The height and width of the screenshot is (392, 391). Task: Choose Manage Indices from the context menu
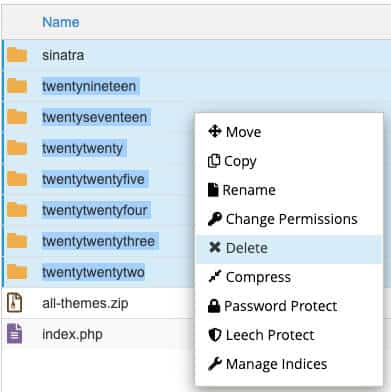pos(289,364)
